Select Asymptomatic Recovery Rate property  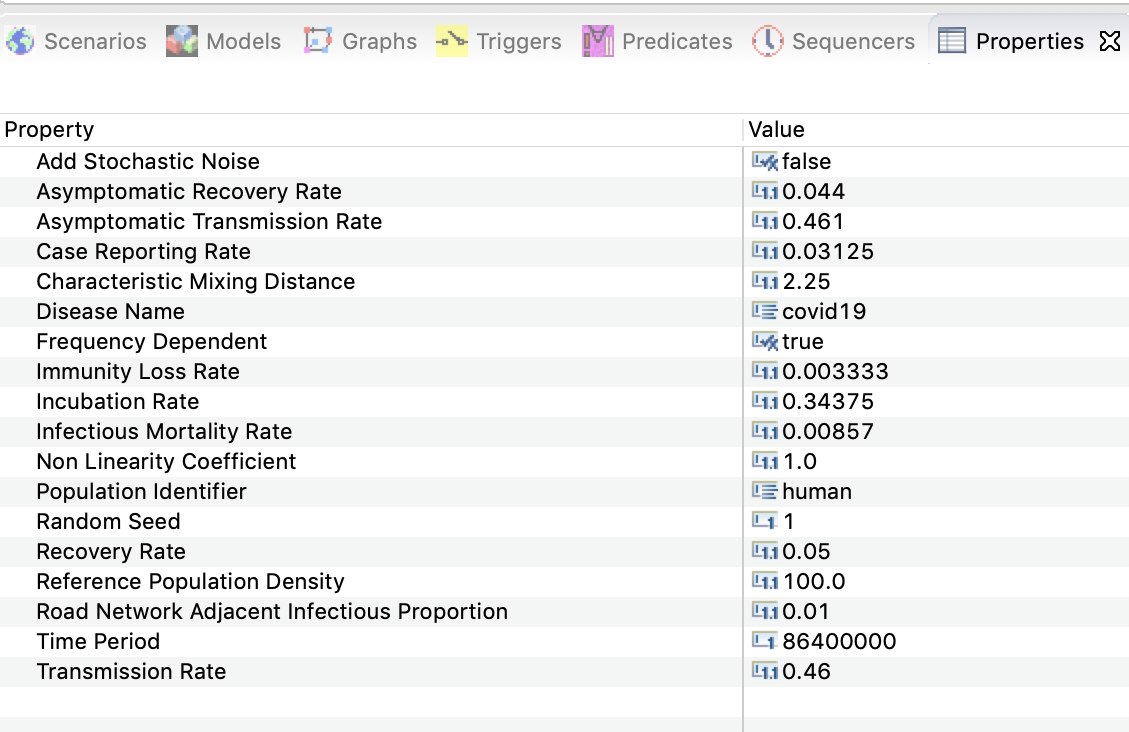189,191
